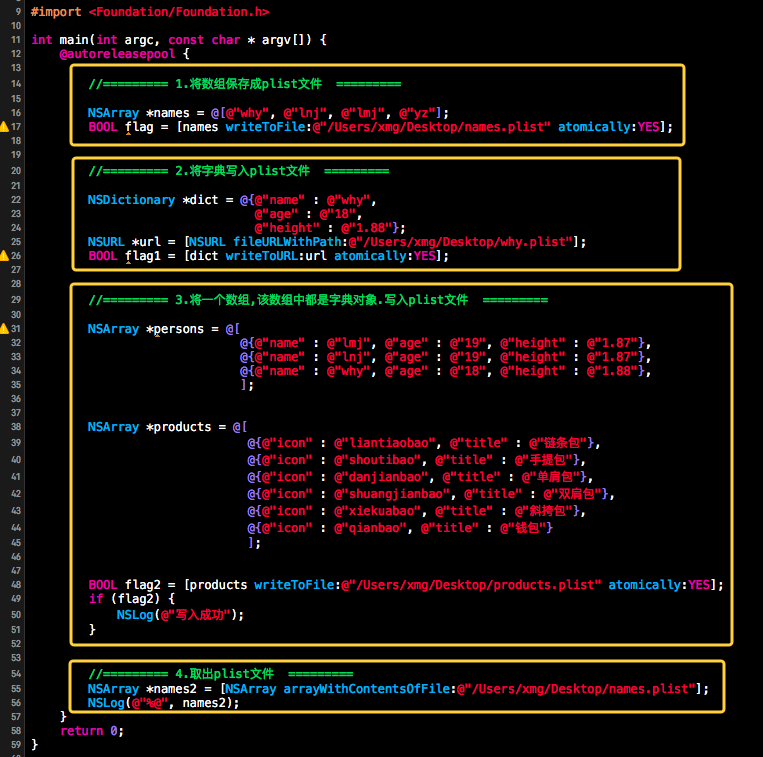
Task: Click line number 38 in the gutter
Action: (16, 427)
